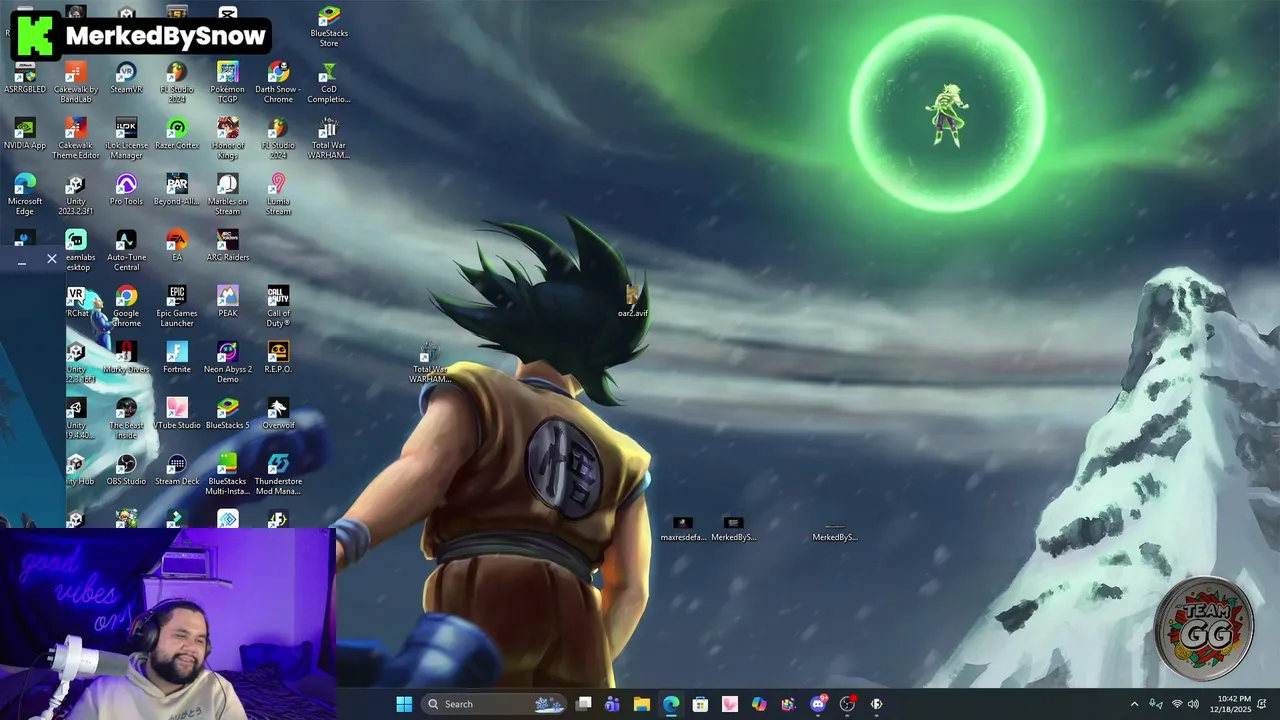Screen dimensions: 1280x720
Task: Select the Google Chrome desktop shortcut
Action: 126,307
